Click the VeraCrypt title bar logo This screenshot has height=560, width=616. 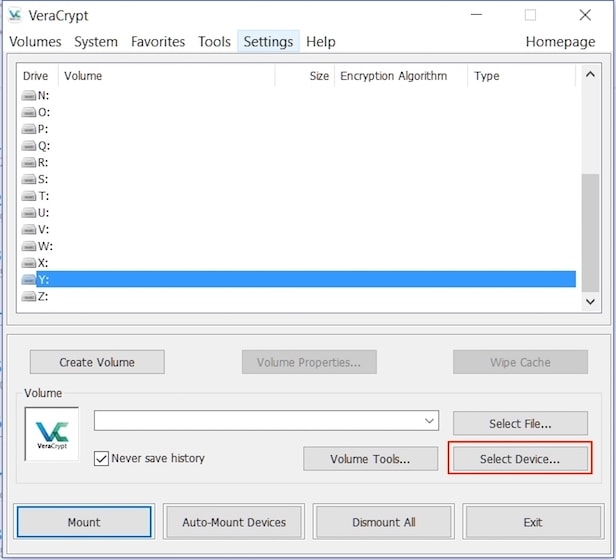point(15,15)
